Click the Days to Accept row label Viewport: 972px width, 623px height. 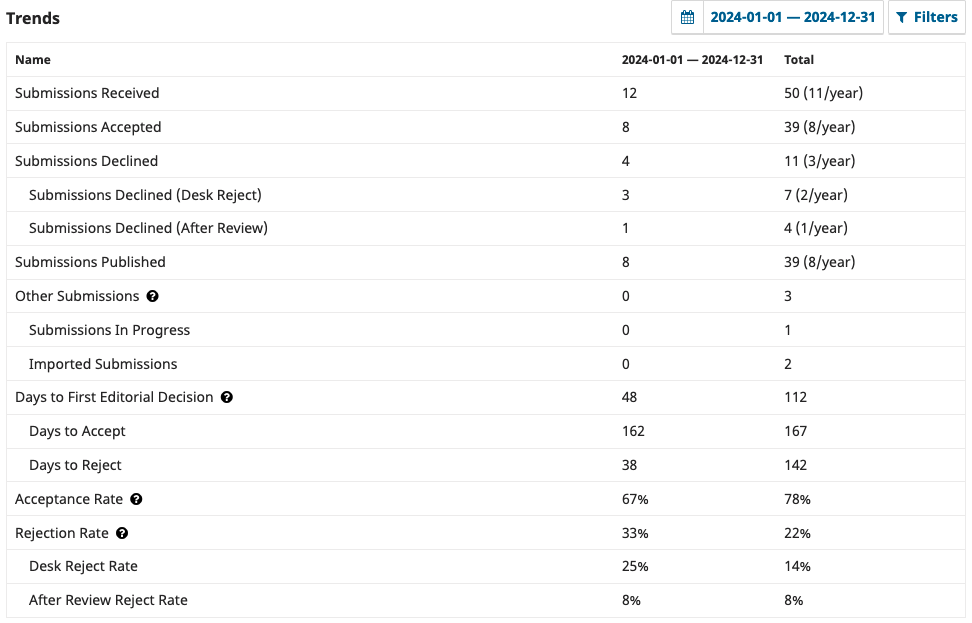77,431
